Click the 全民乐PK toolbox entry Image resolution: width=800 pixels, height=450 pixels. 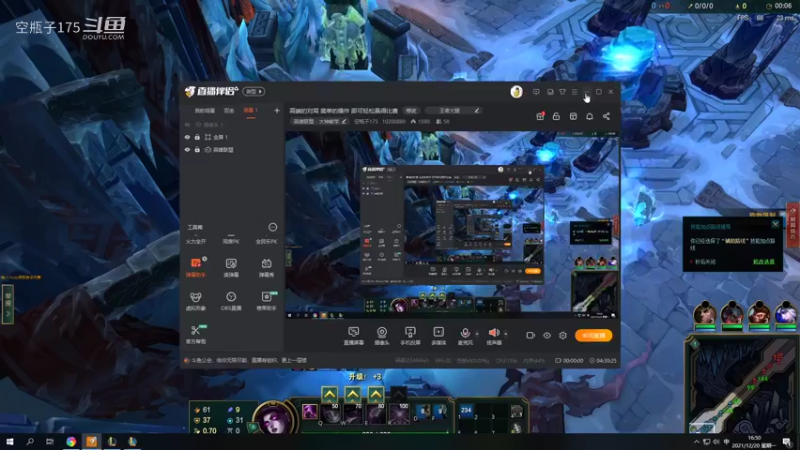pyautogui.click(x=266, y=241)
